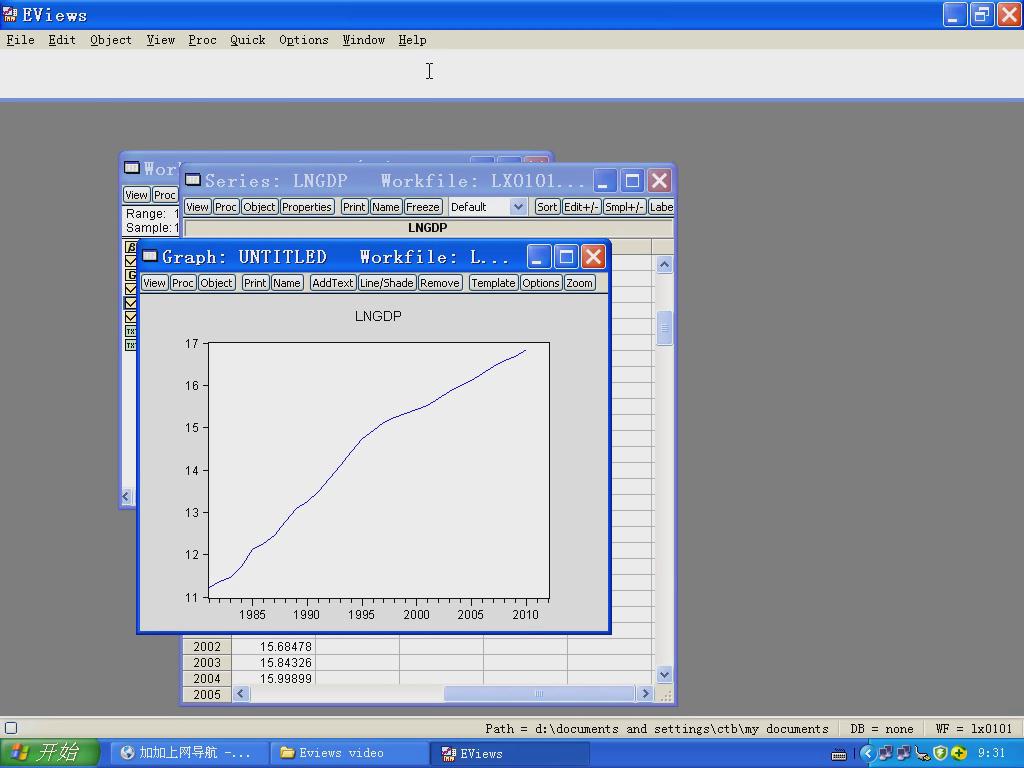1024x768 pixels.
Task: Click Name in Series LNGDP toolbar
Action: pyautogui.click(x=386, y=207)
